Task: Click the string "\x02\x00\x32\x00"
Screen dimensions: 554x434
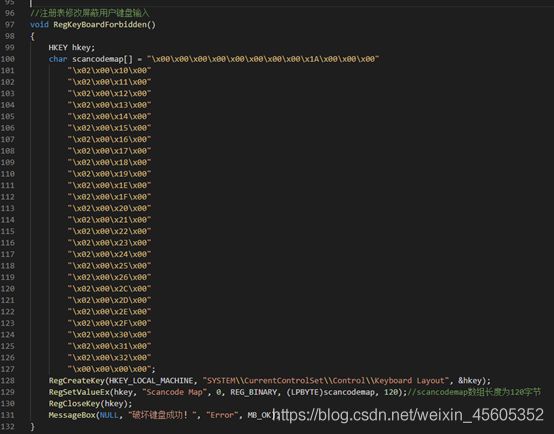Action: click(x=110, y=358)
